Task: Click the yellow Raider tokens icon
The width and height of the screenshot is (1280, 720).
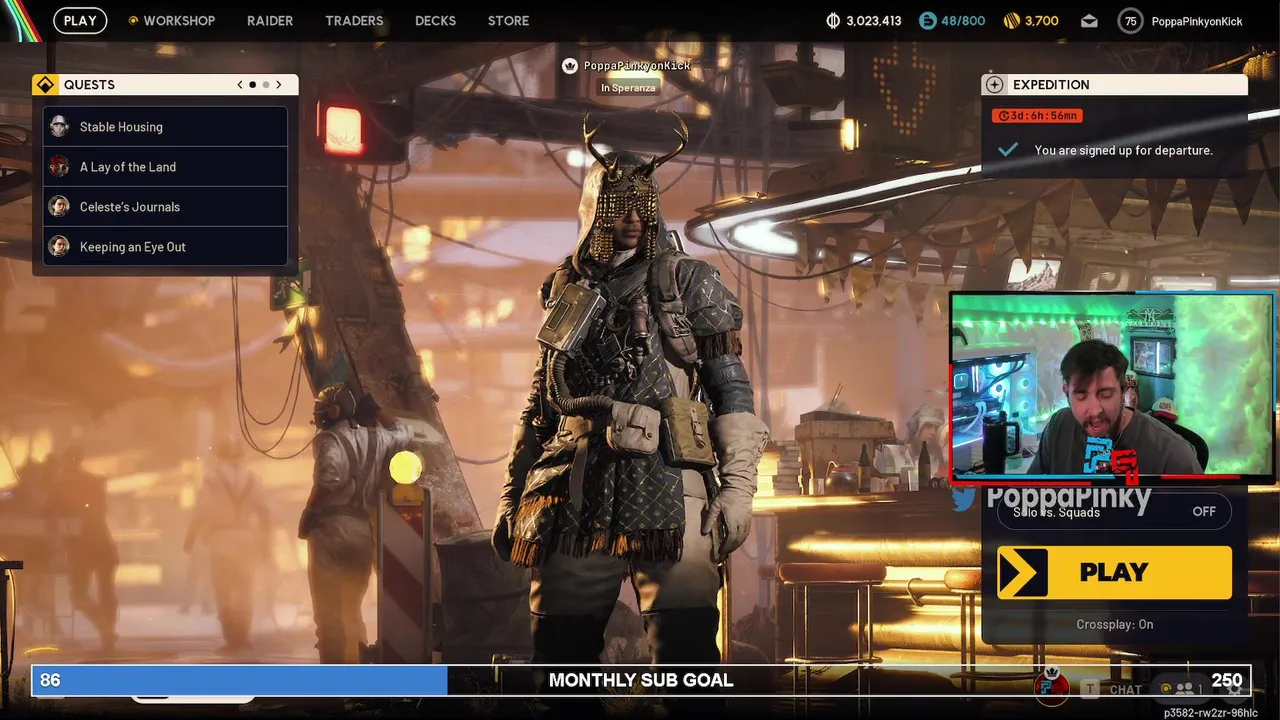Action: click(1011, 20)
